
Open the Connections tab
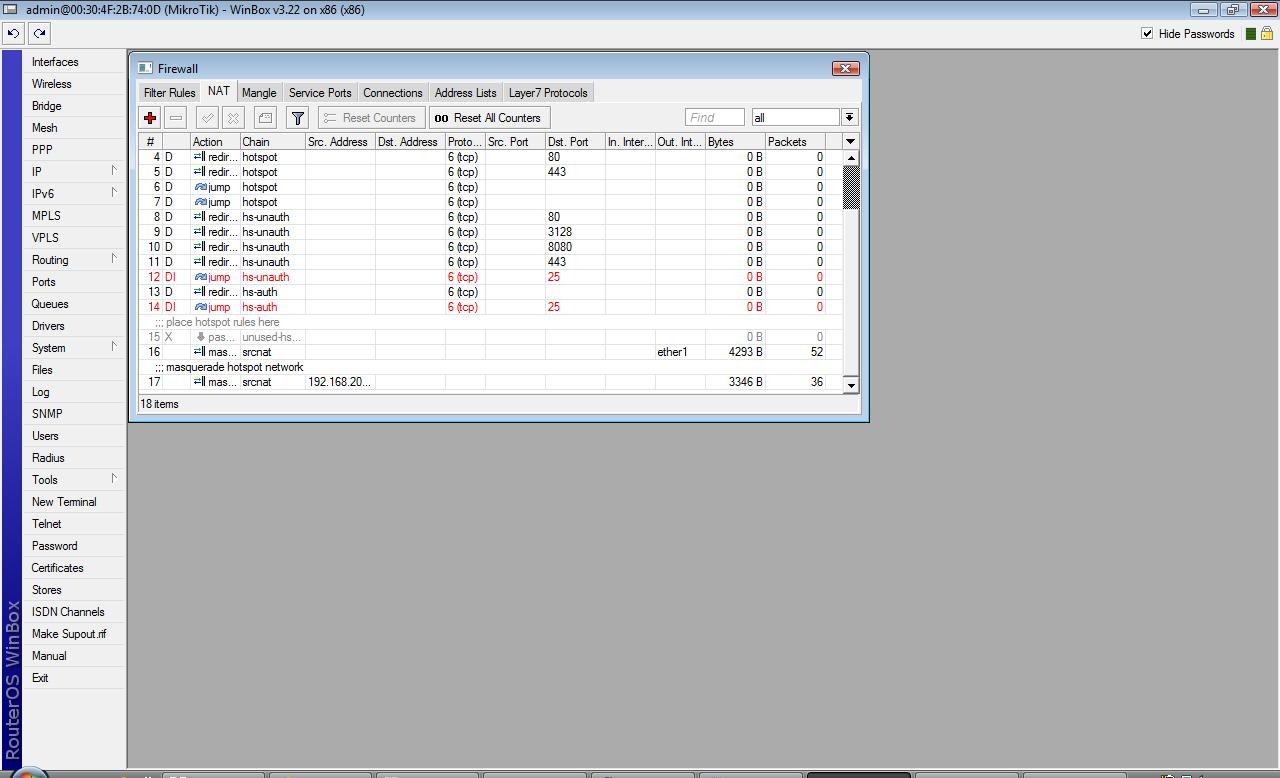(393, 93)
